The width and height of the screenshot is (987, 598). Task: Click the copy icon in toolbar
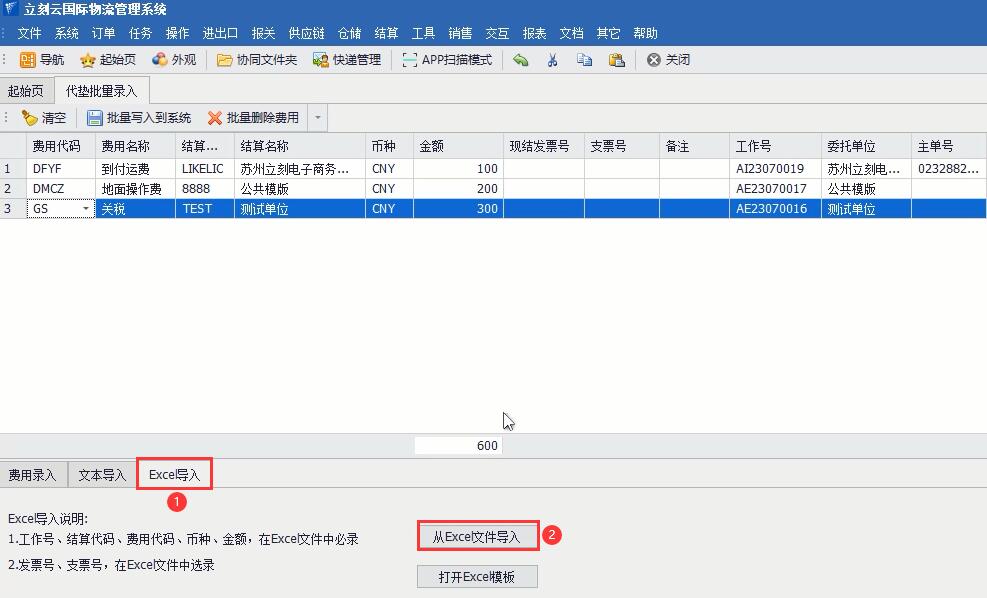584,60
